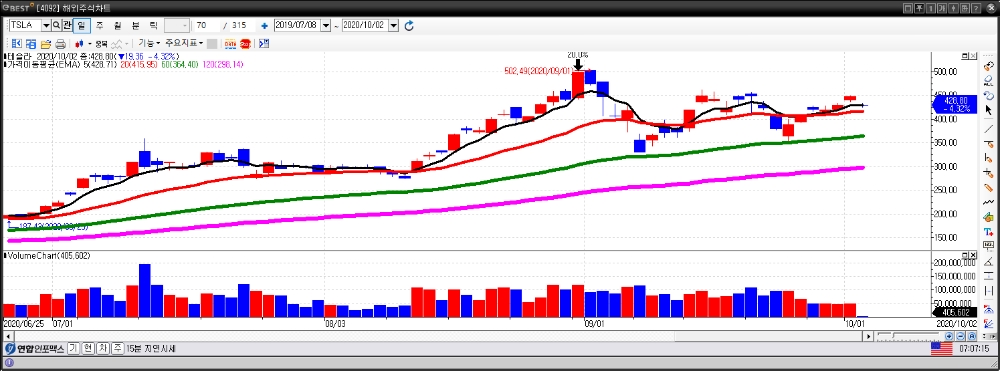This screenshot has height=371, width=1000.
Task: Select the trend line drawing tool
Action: click(989, 128)
